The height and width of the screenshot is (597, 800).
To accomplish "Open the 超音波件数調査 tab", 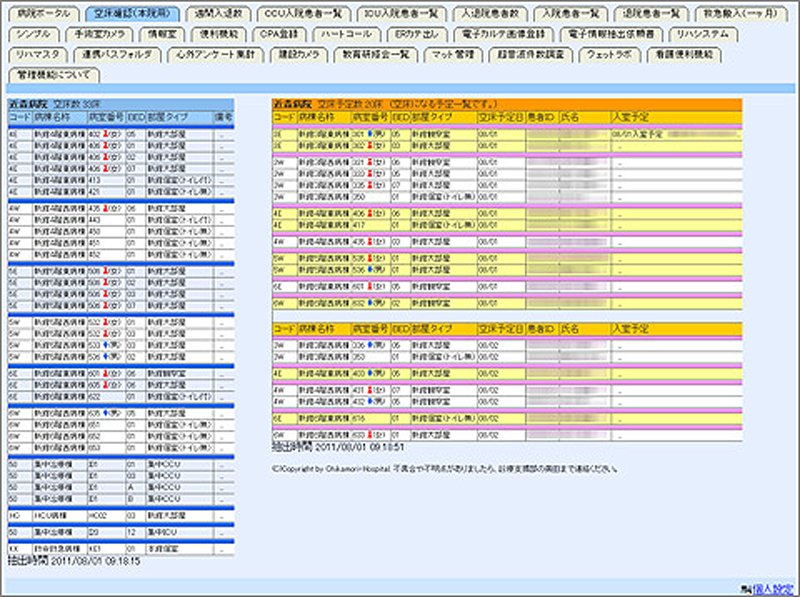I will point(531,55).
